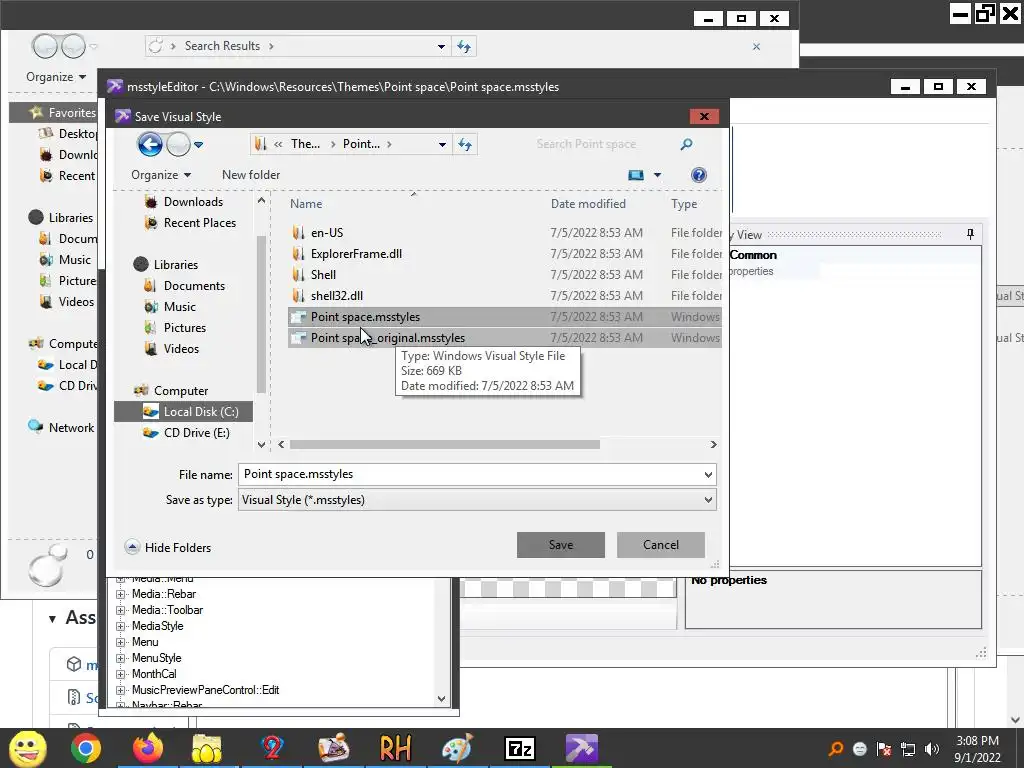Select Libraries in dialog navigation pane
The image size is (1024, 768).
[x=176, y=264]
